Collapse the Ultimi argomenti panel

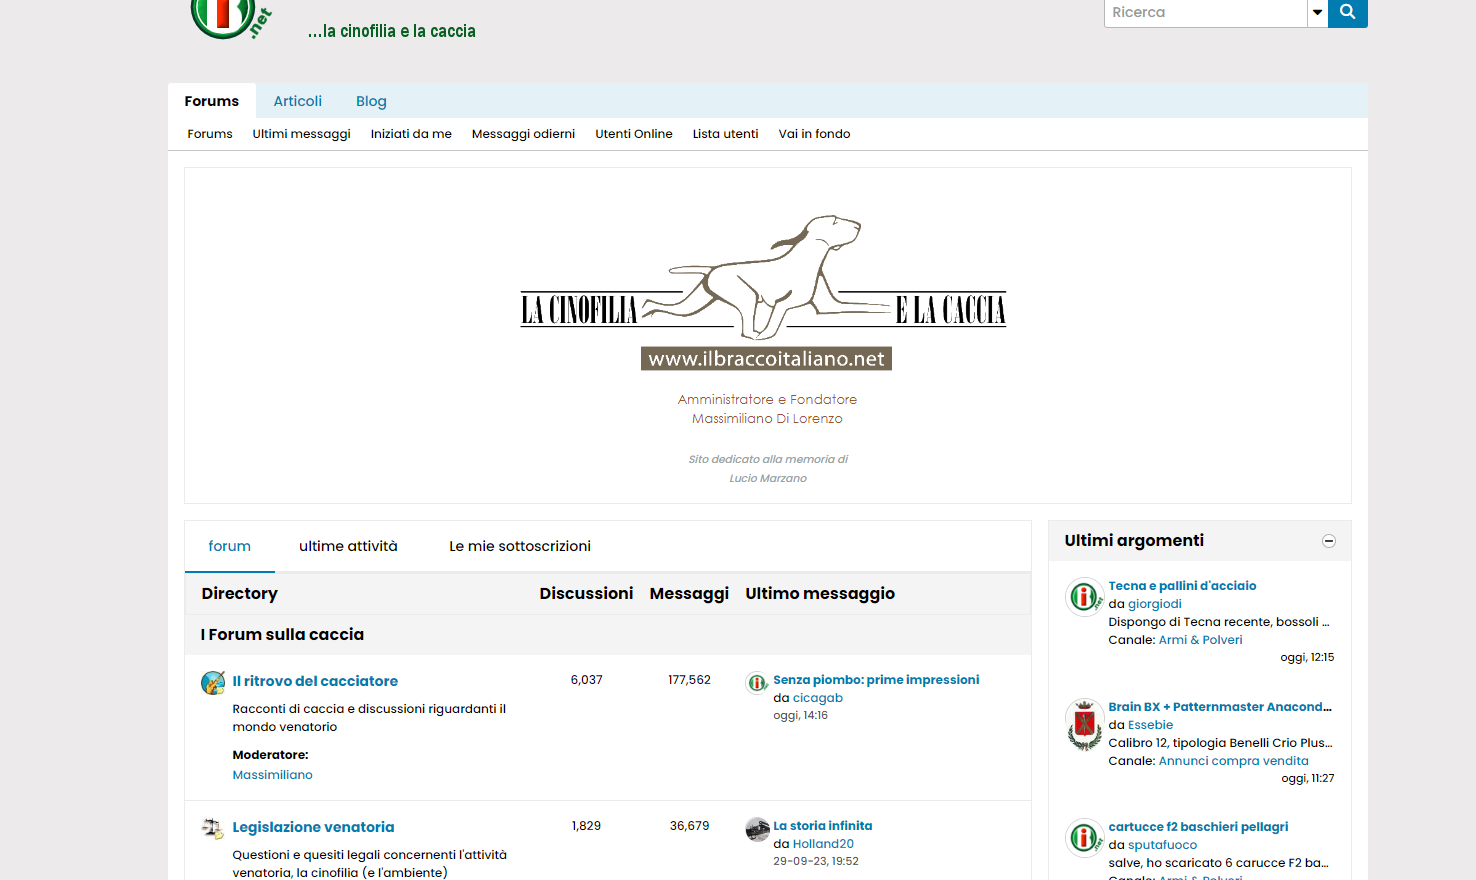click(1329, 541)
